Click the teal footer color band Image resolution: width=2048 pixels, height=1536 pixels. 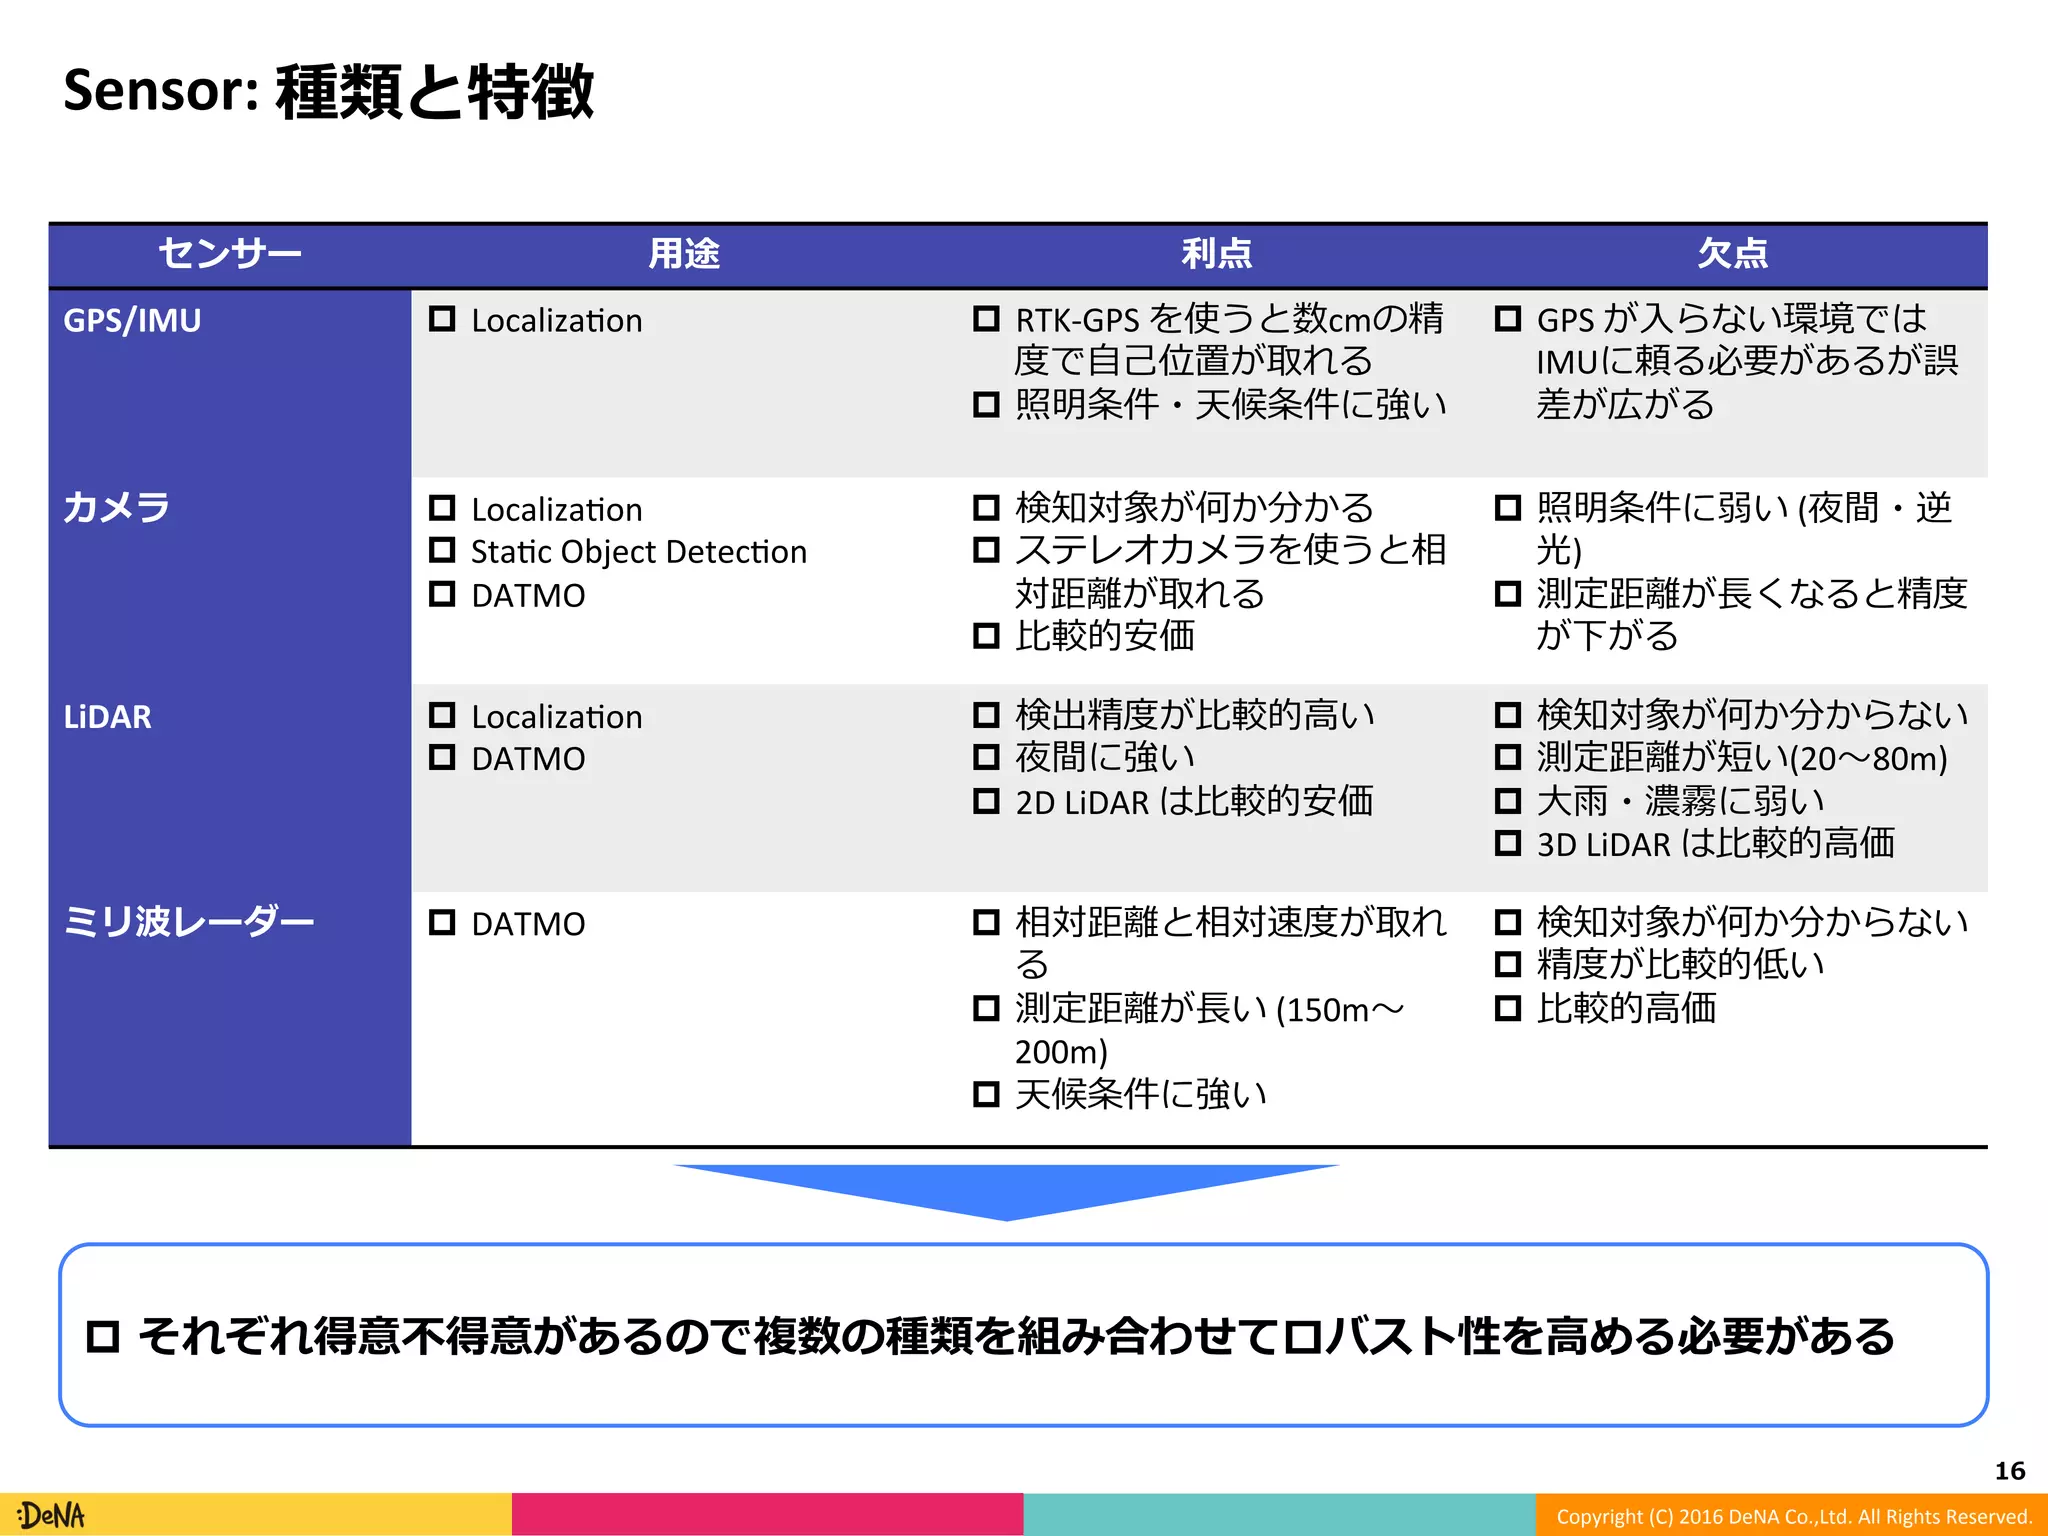1279,1514
